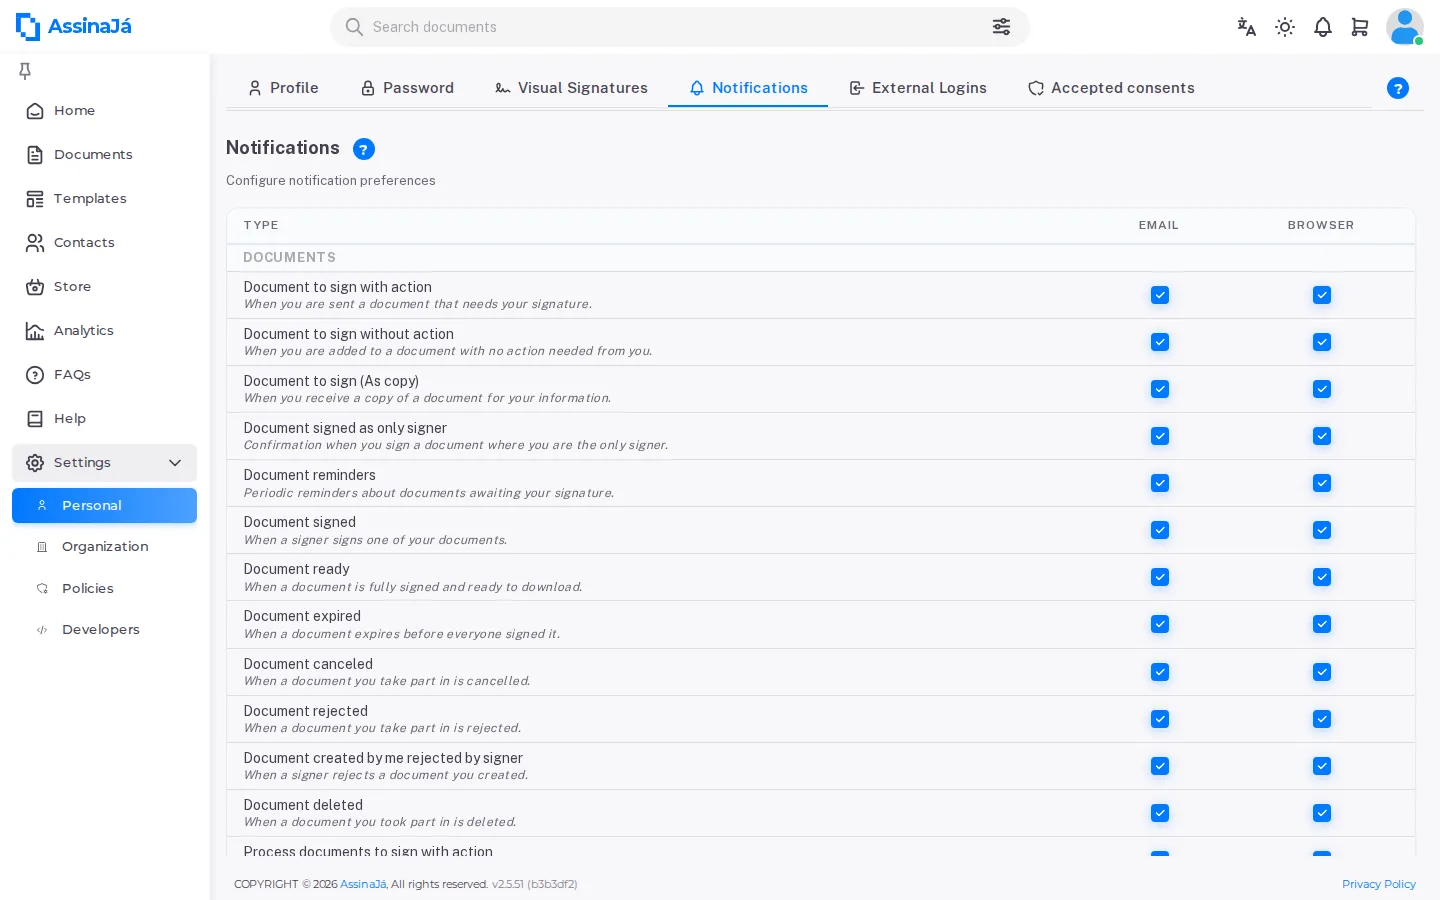Open the Privacy Policy link
The height and width of the screenshot is (900, 1440).
(x=1379, y=884)
